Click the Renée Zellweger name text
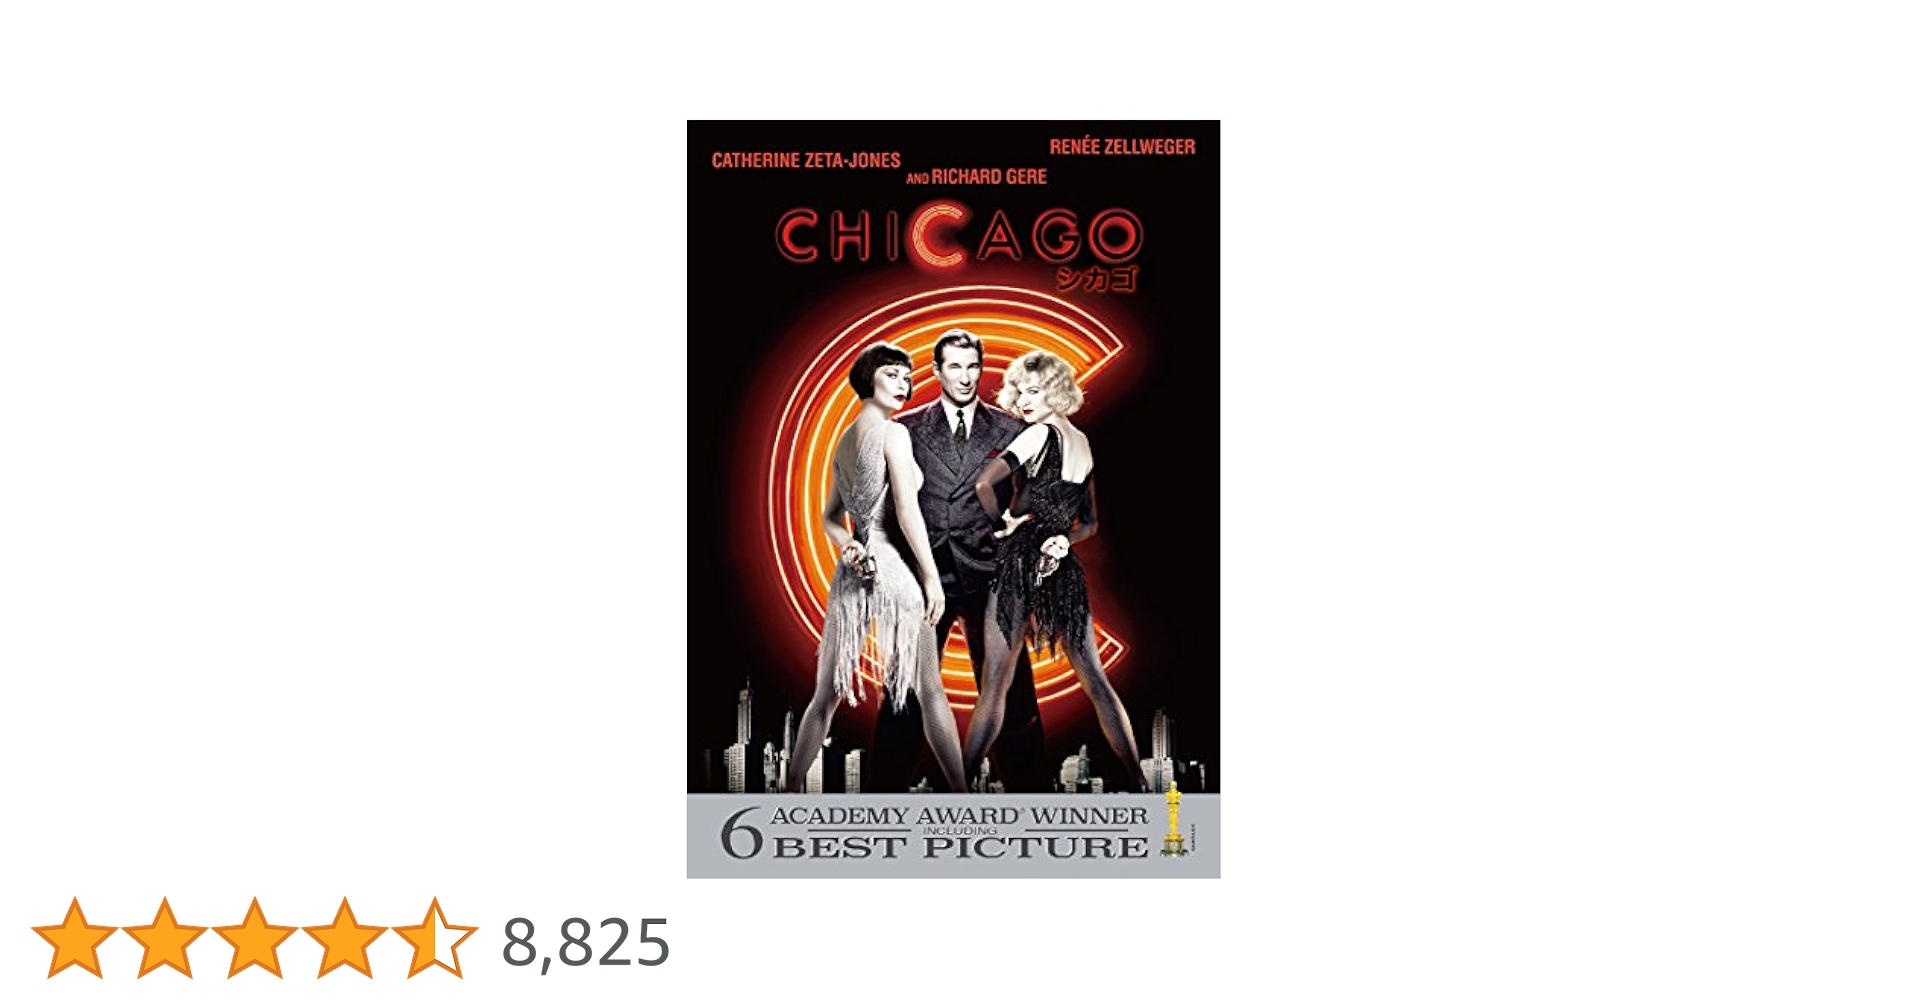Image resolution: width=1910 pixels, height=1000 pixels. click(1122, 147)
